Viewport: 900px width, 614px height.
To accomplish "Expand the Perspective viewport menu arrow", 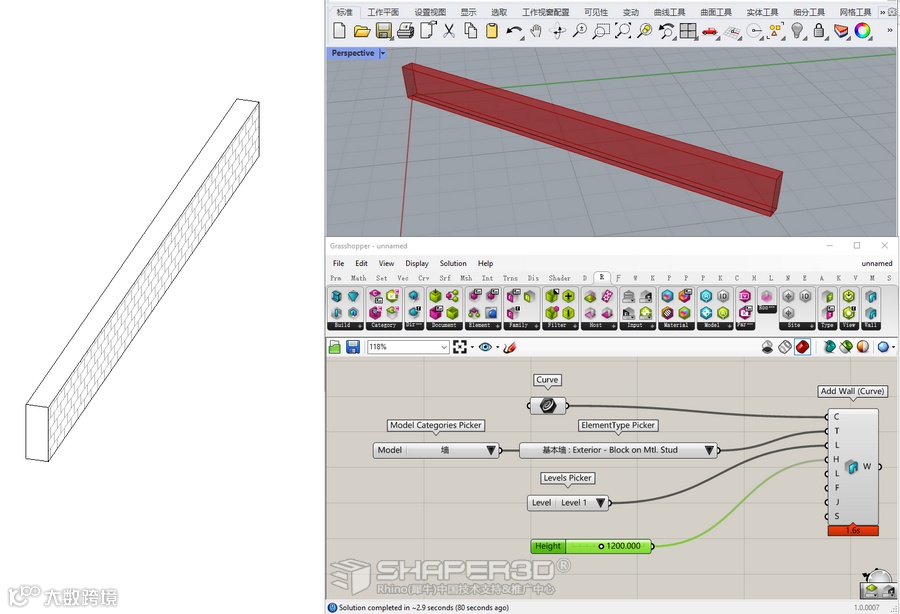I will [x=383, y=53].
